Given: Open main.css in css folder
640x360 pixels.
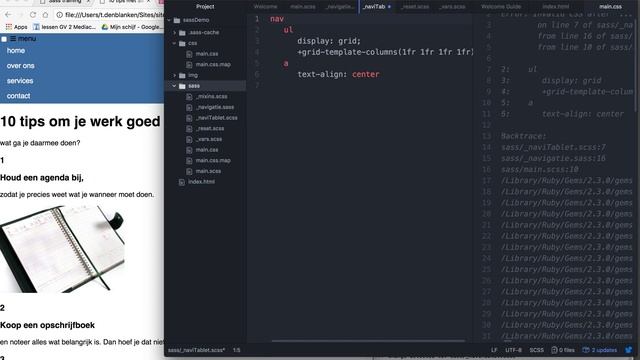Looking at the screenshot, I should click(x=207, y=54).
